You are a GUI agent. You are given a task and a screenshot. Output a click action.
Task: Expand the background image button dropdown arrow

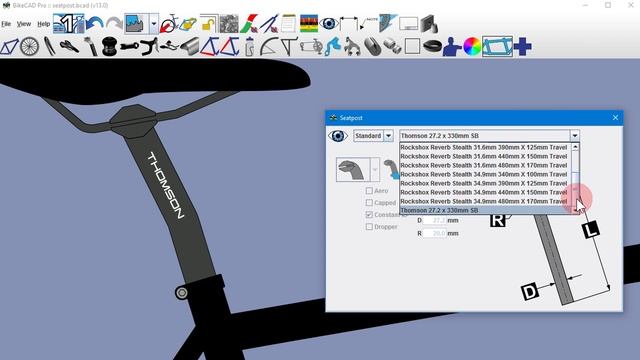tap(153, 24)
